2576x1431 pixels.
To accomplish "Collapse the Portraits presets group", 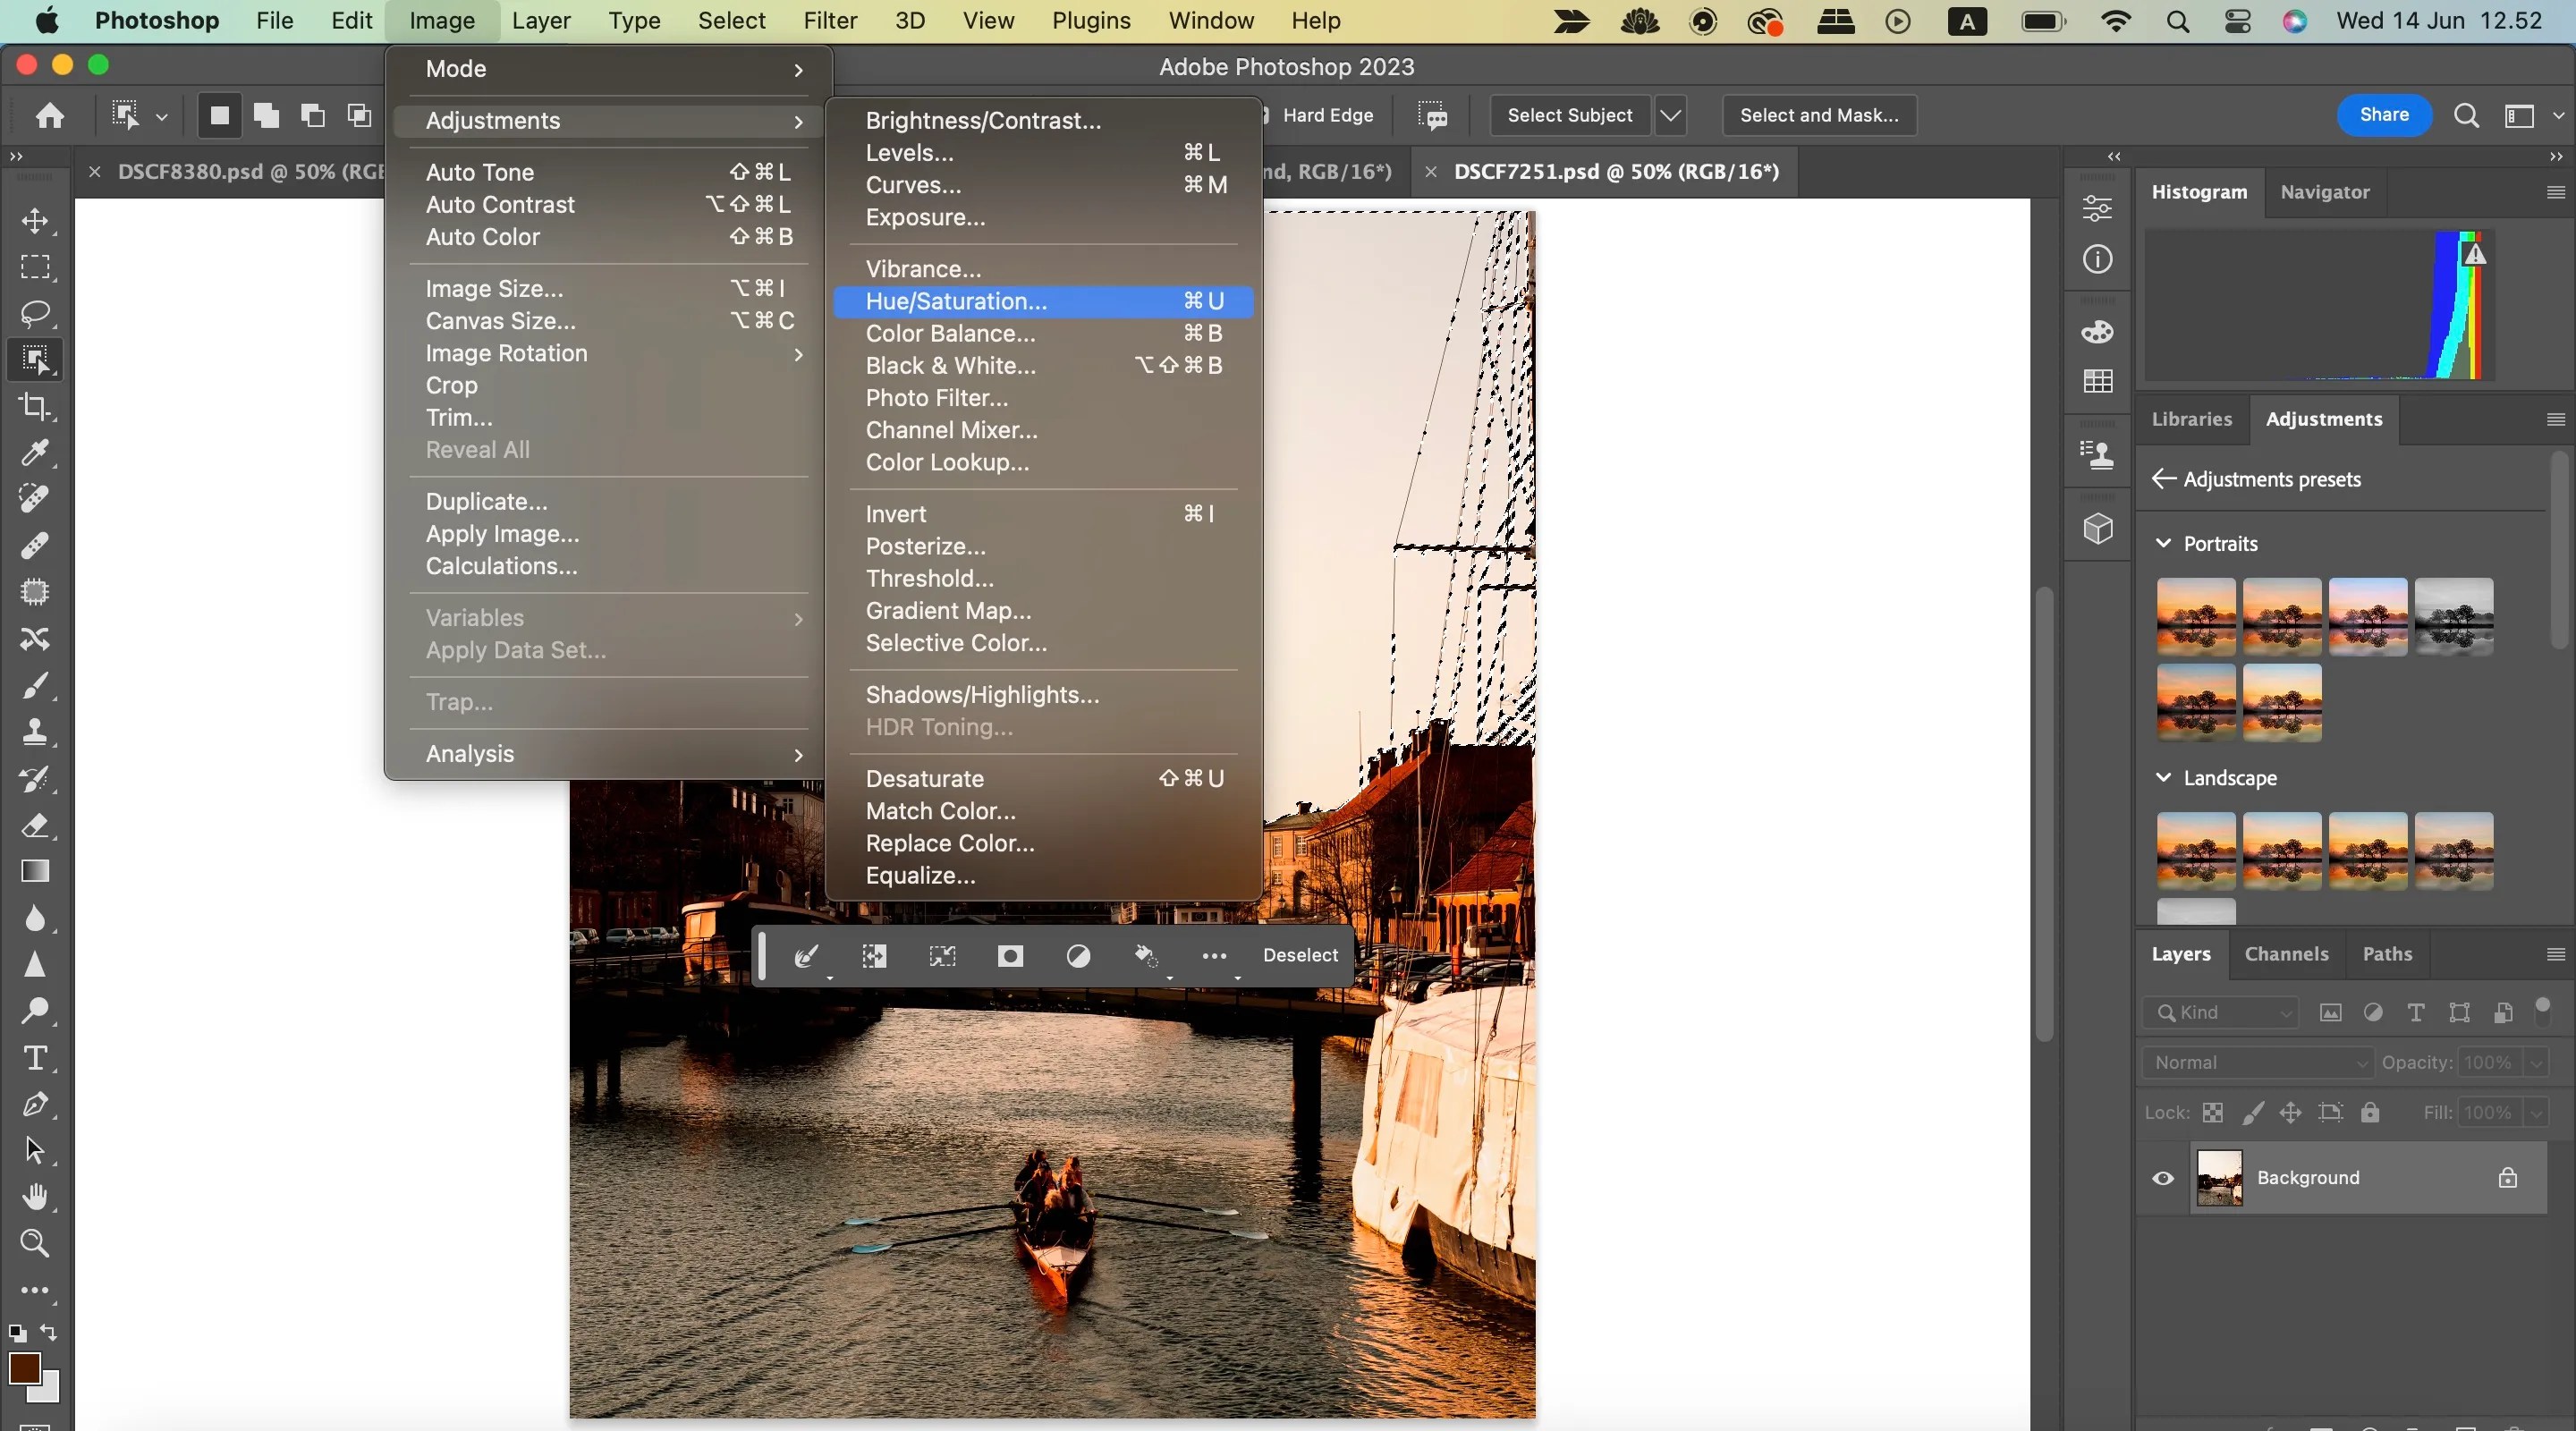I will (x=2163, y=543).
